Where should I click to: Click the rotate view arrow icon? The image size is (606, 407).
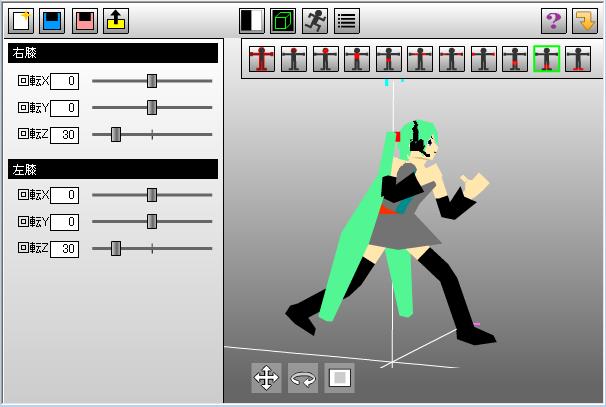click(x=303, y=378)
